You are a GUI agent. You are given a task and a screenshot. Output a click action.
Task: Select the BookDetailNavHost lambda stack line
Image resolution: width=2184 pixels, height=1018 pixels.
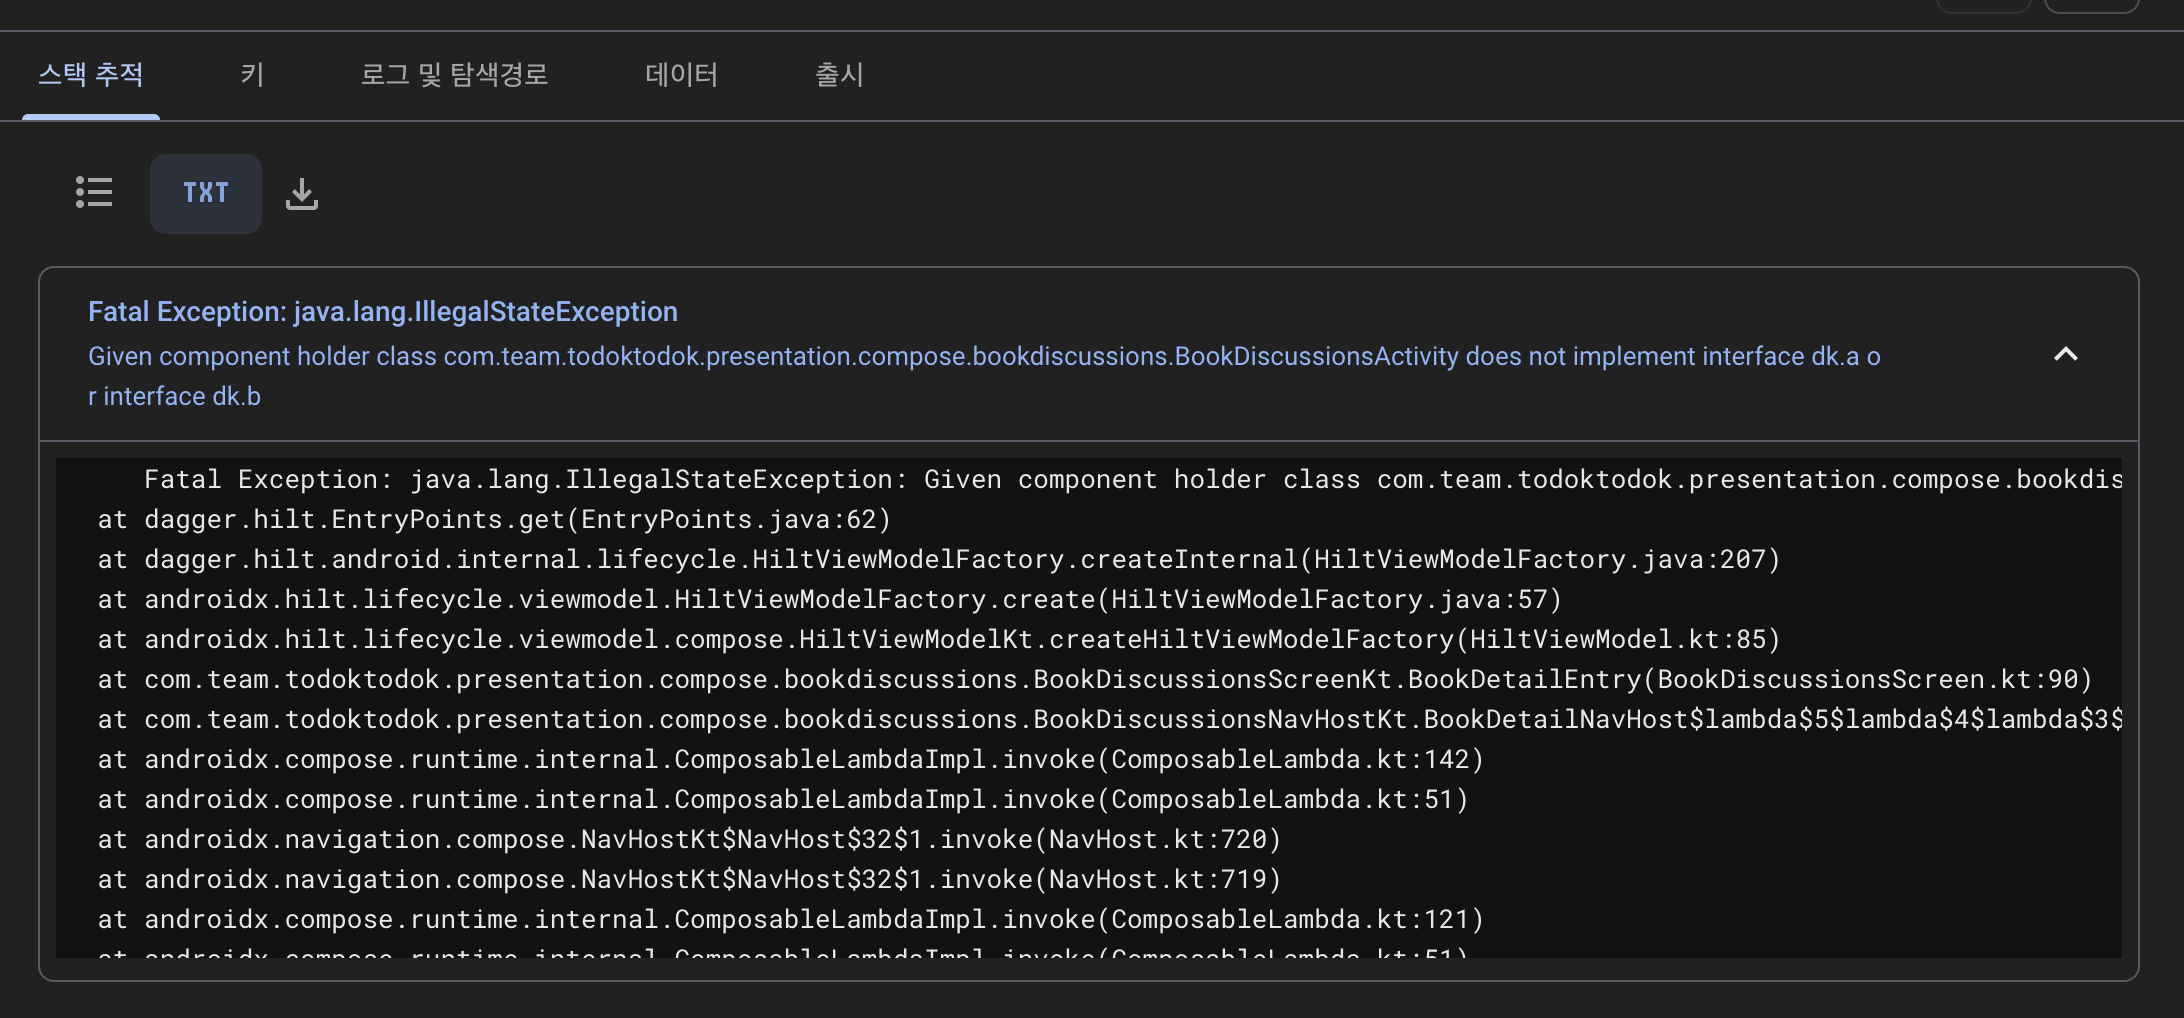point(1110,720)
